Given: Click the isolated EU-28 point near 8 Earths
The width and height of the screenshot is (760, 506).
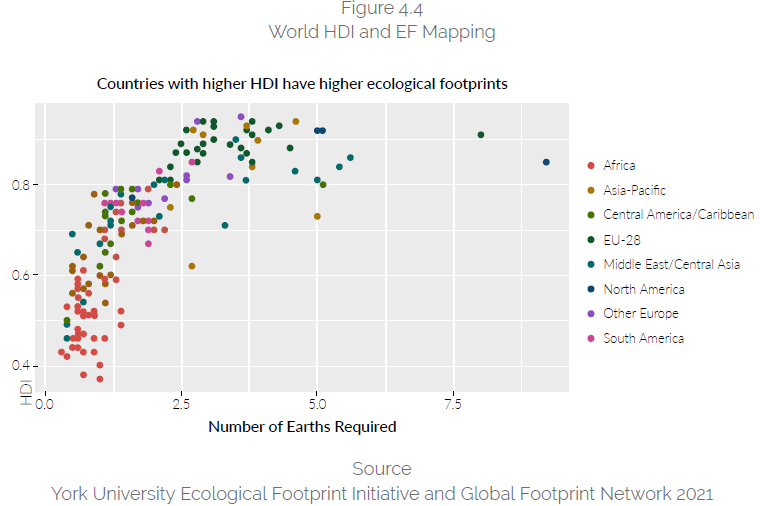Looking at the screenshot, I should [x=481, y=135].
